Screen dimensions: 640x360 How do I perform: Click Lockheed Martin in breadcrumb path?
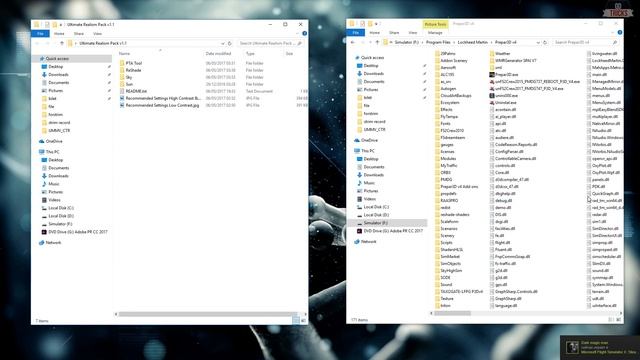click(x=472, y=42)
